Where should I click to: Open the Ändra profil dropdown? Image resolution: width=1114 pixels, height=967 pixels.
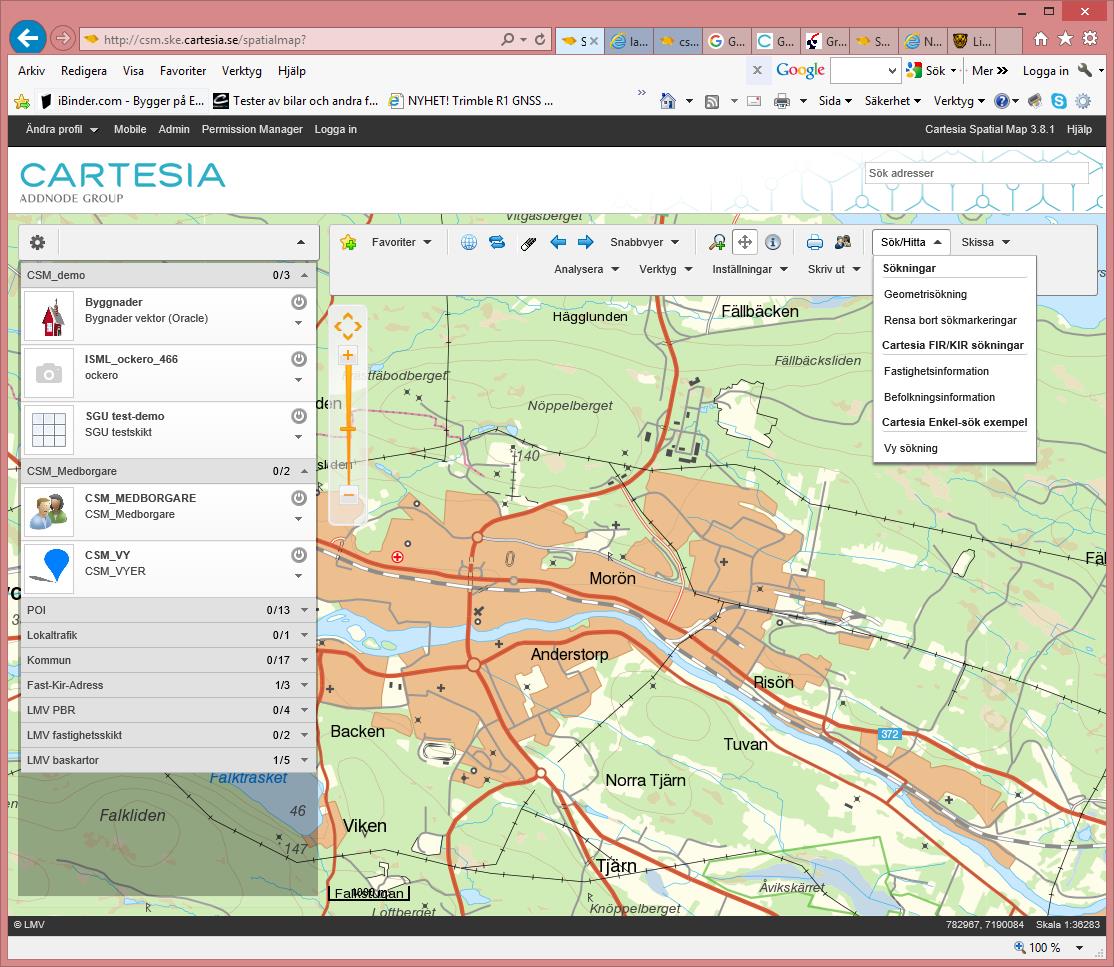pyautogui.click(x=62, y=129)
